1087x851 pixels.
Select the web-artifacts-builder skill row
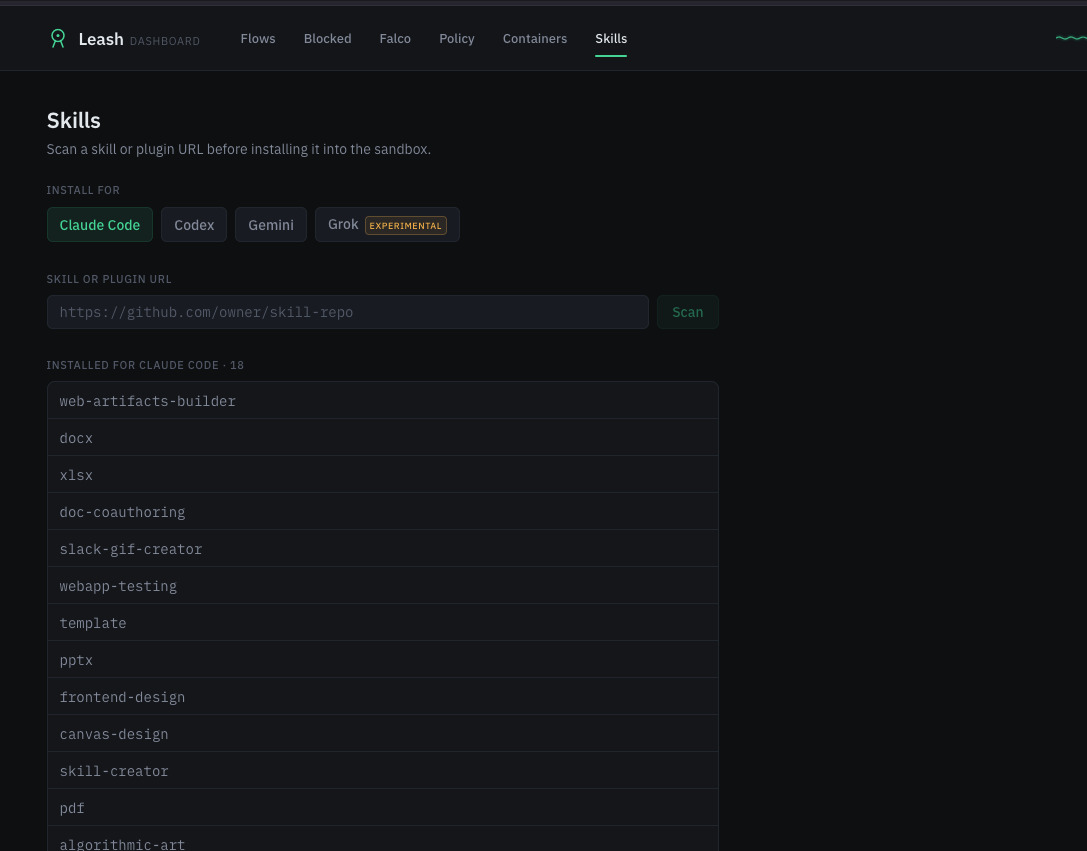(383, 401)
